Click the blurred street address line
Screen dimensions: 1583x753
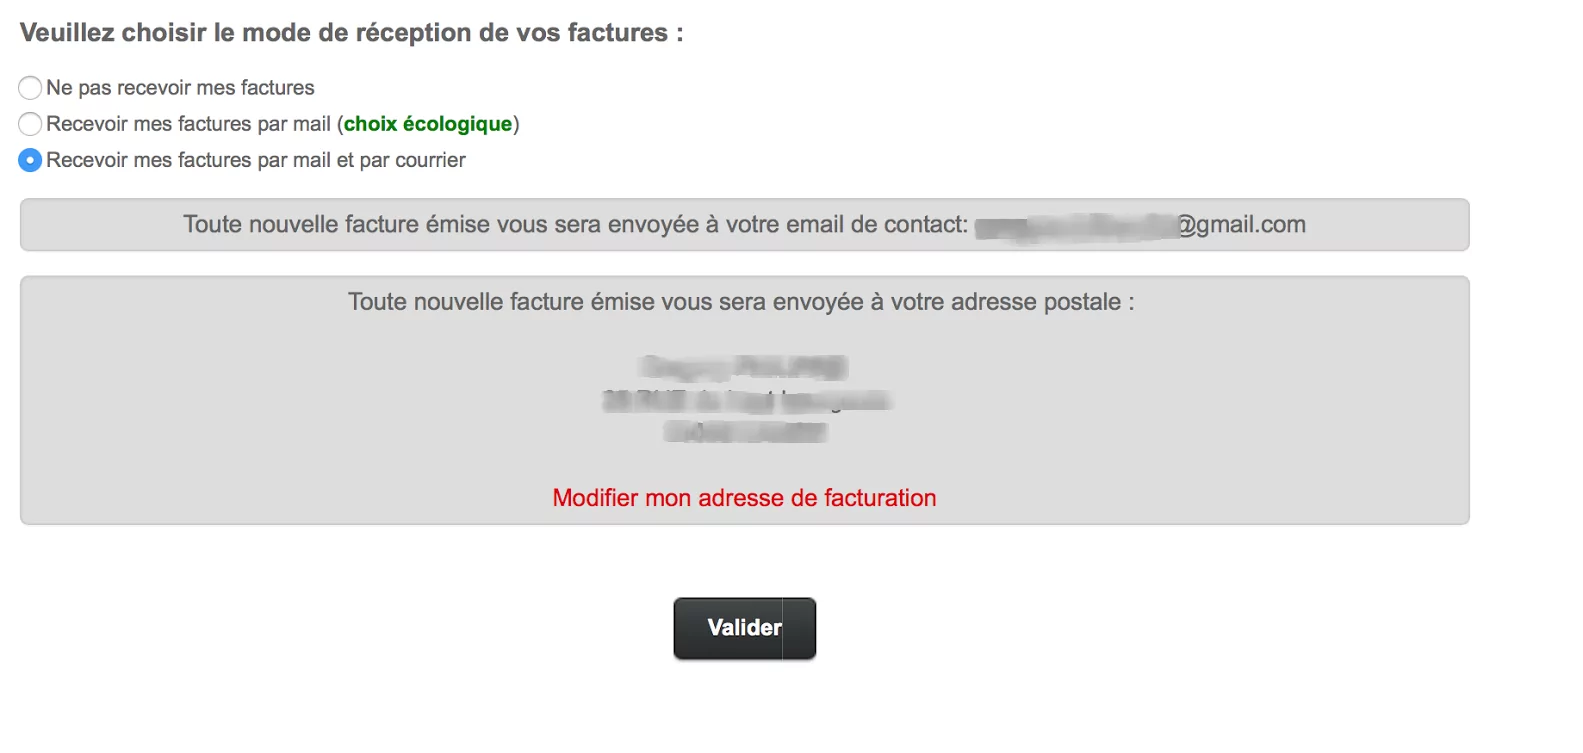[746, 400]
